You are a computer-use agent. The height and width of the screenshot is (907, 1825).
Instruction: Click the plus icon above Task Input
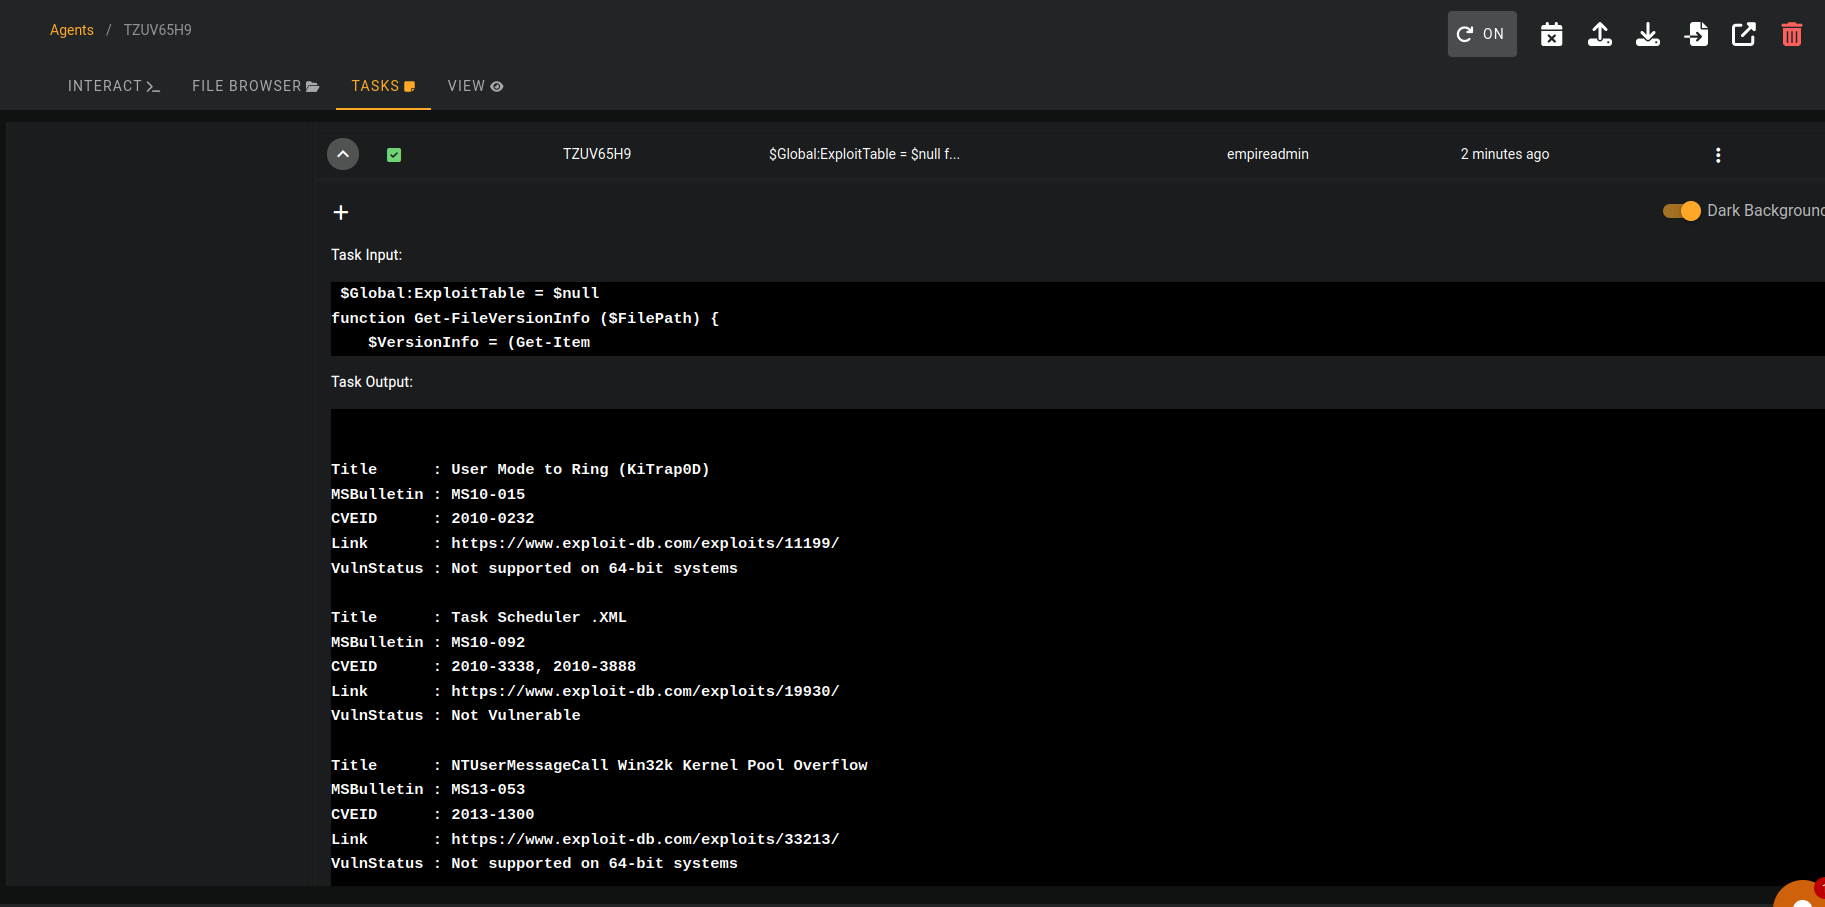pos(341,212)
